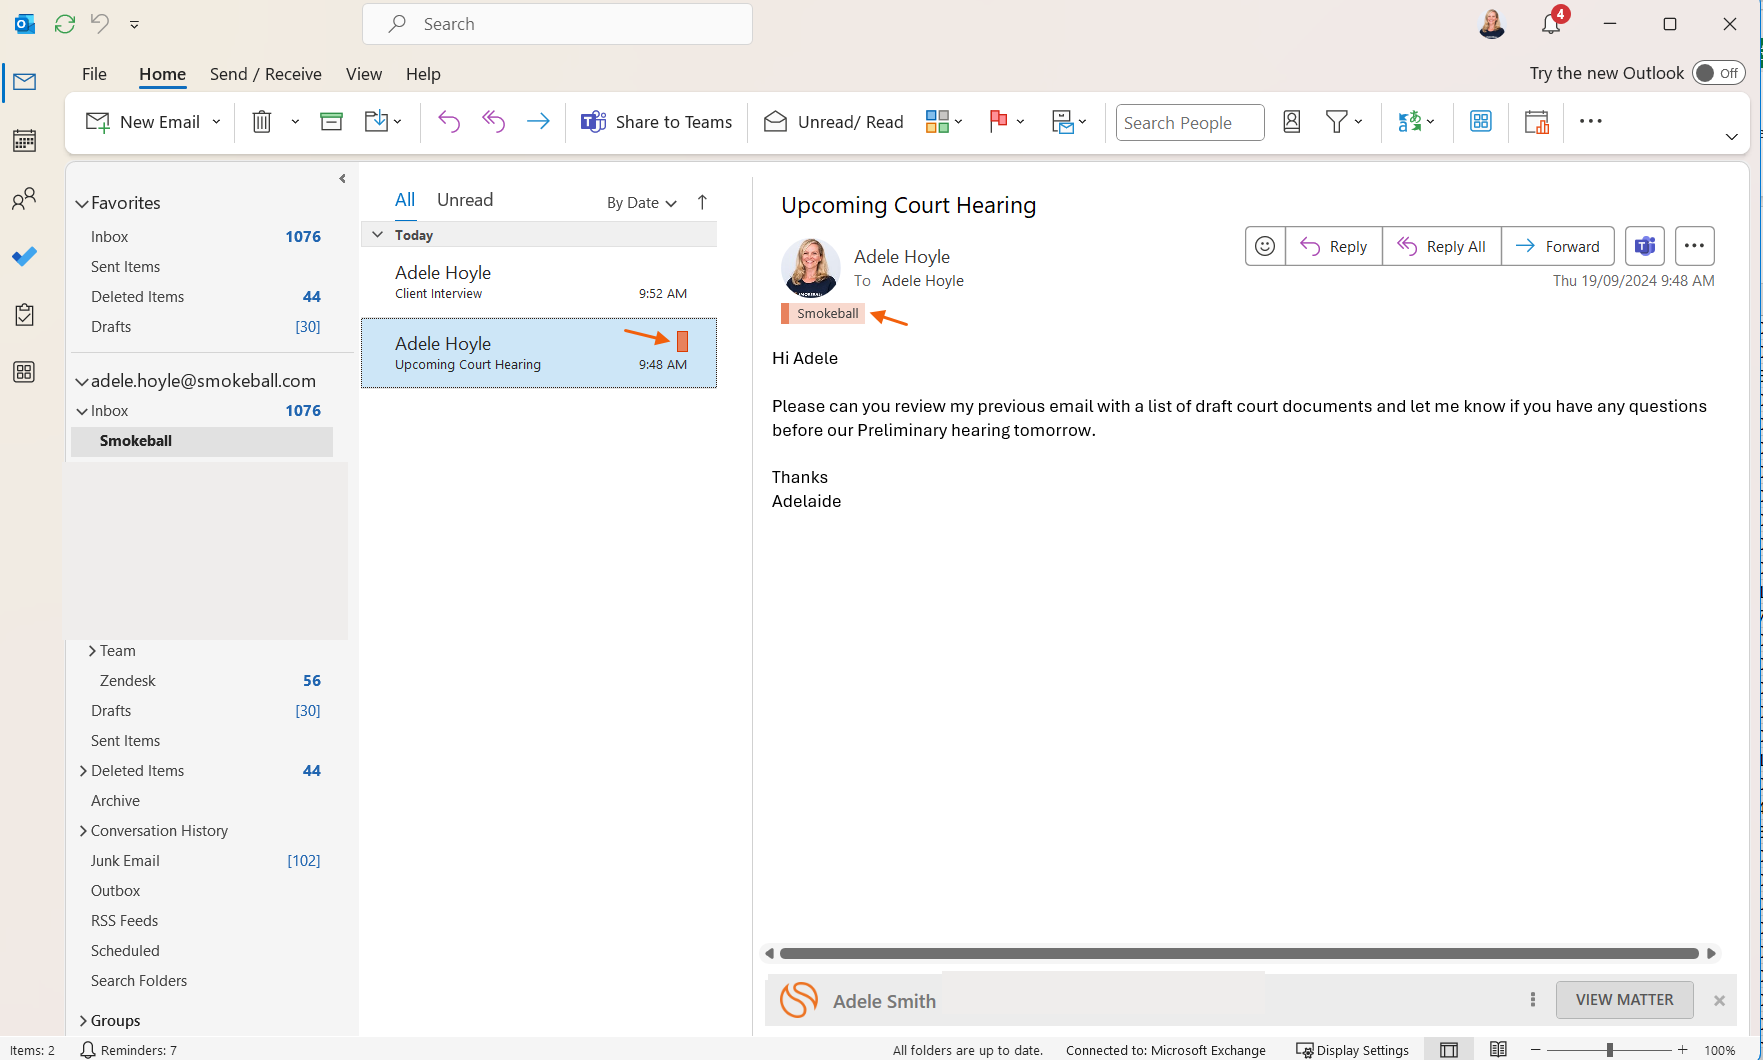Viewport: 1763px width, 1060px height.
Task: Reverse sort order with the arrow
Action: point(702,202)
